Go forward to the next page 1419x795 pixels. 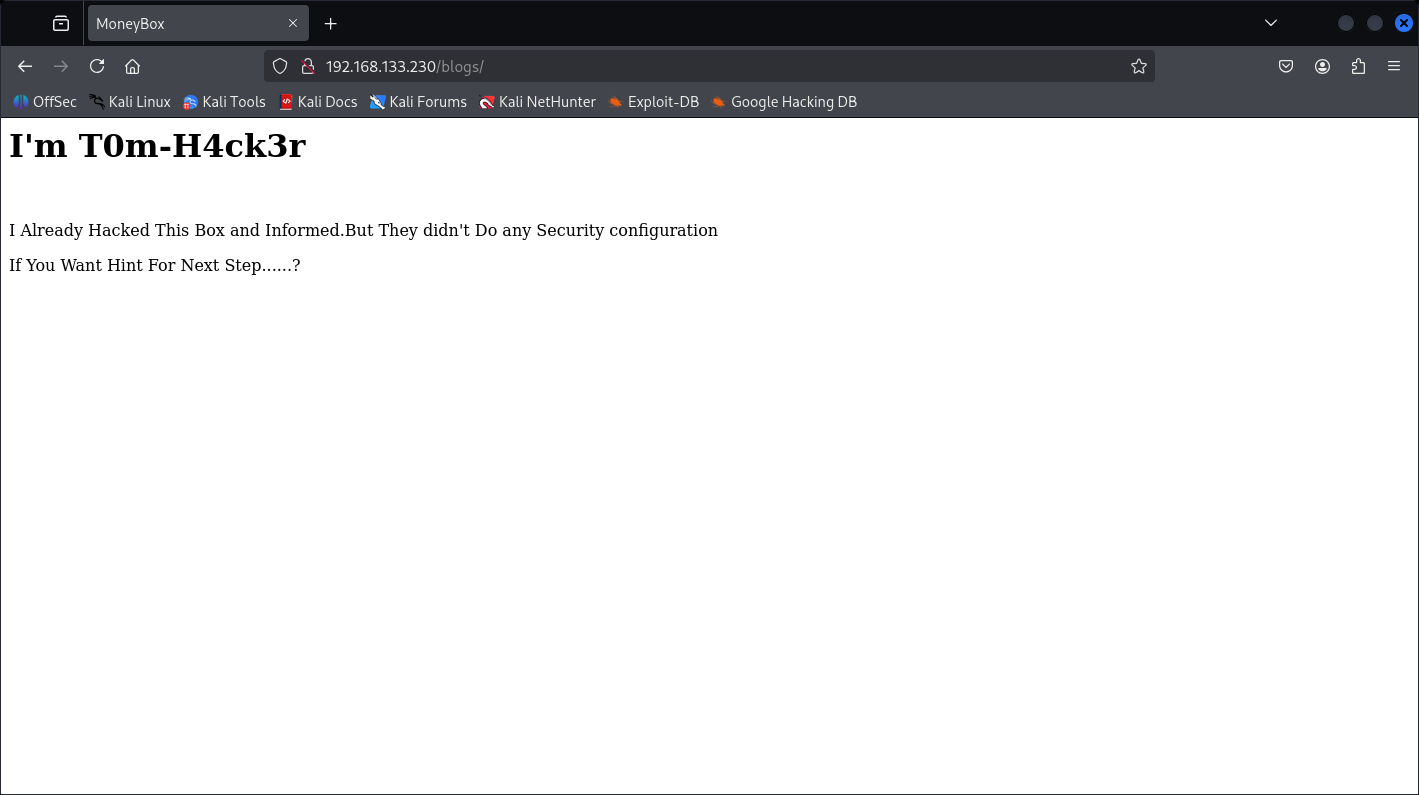(x=61, y=66)
